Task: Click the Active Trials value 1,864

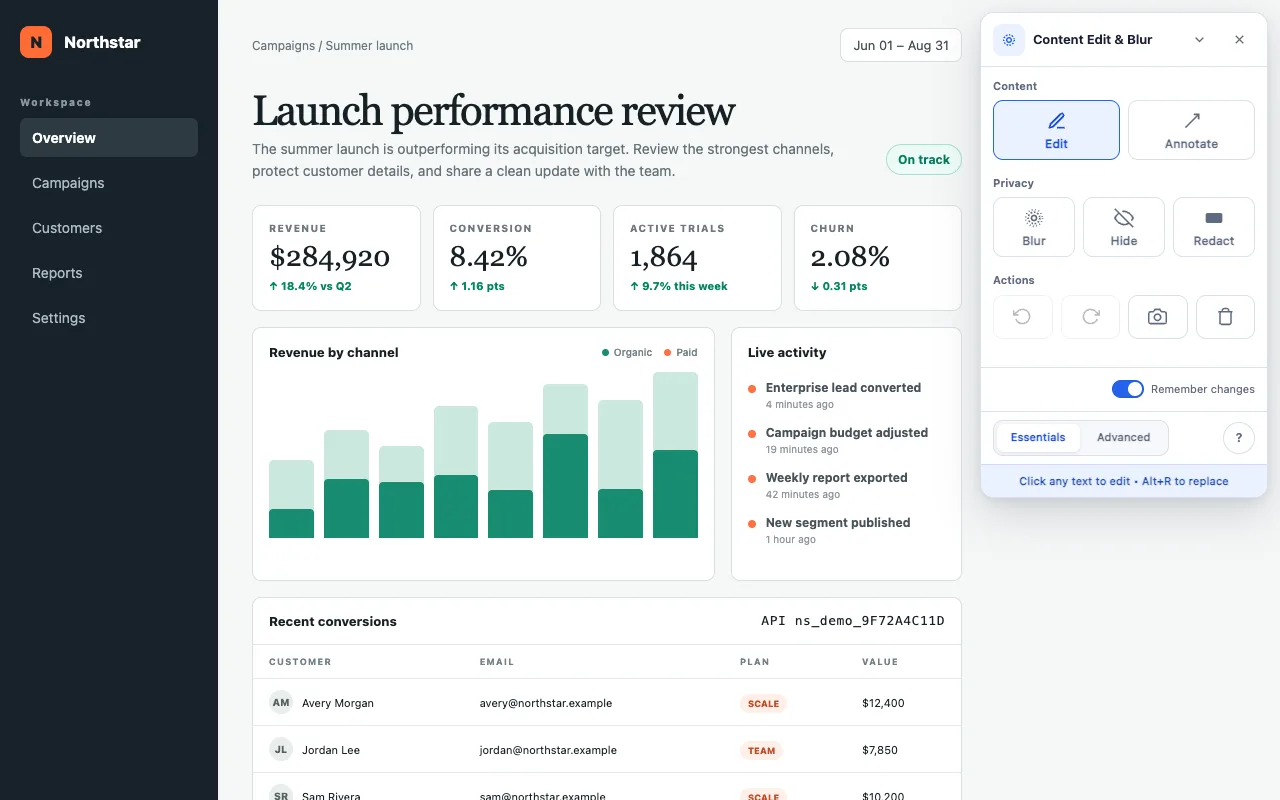Action: click(x=663, y=257)
